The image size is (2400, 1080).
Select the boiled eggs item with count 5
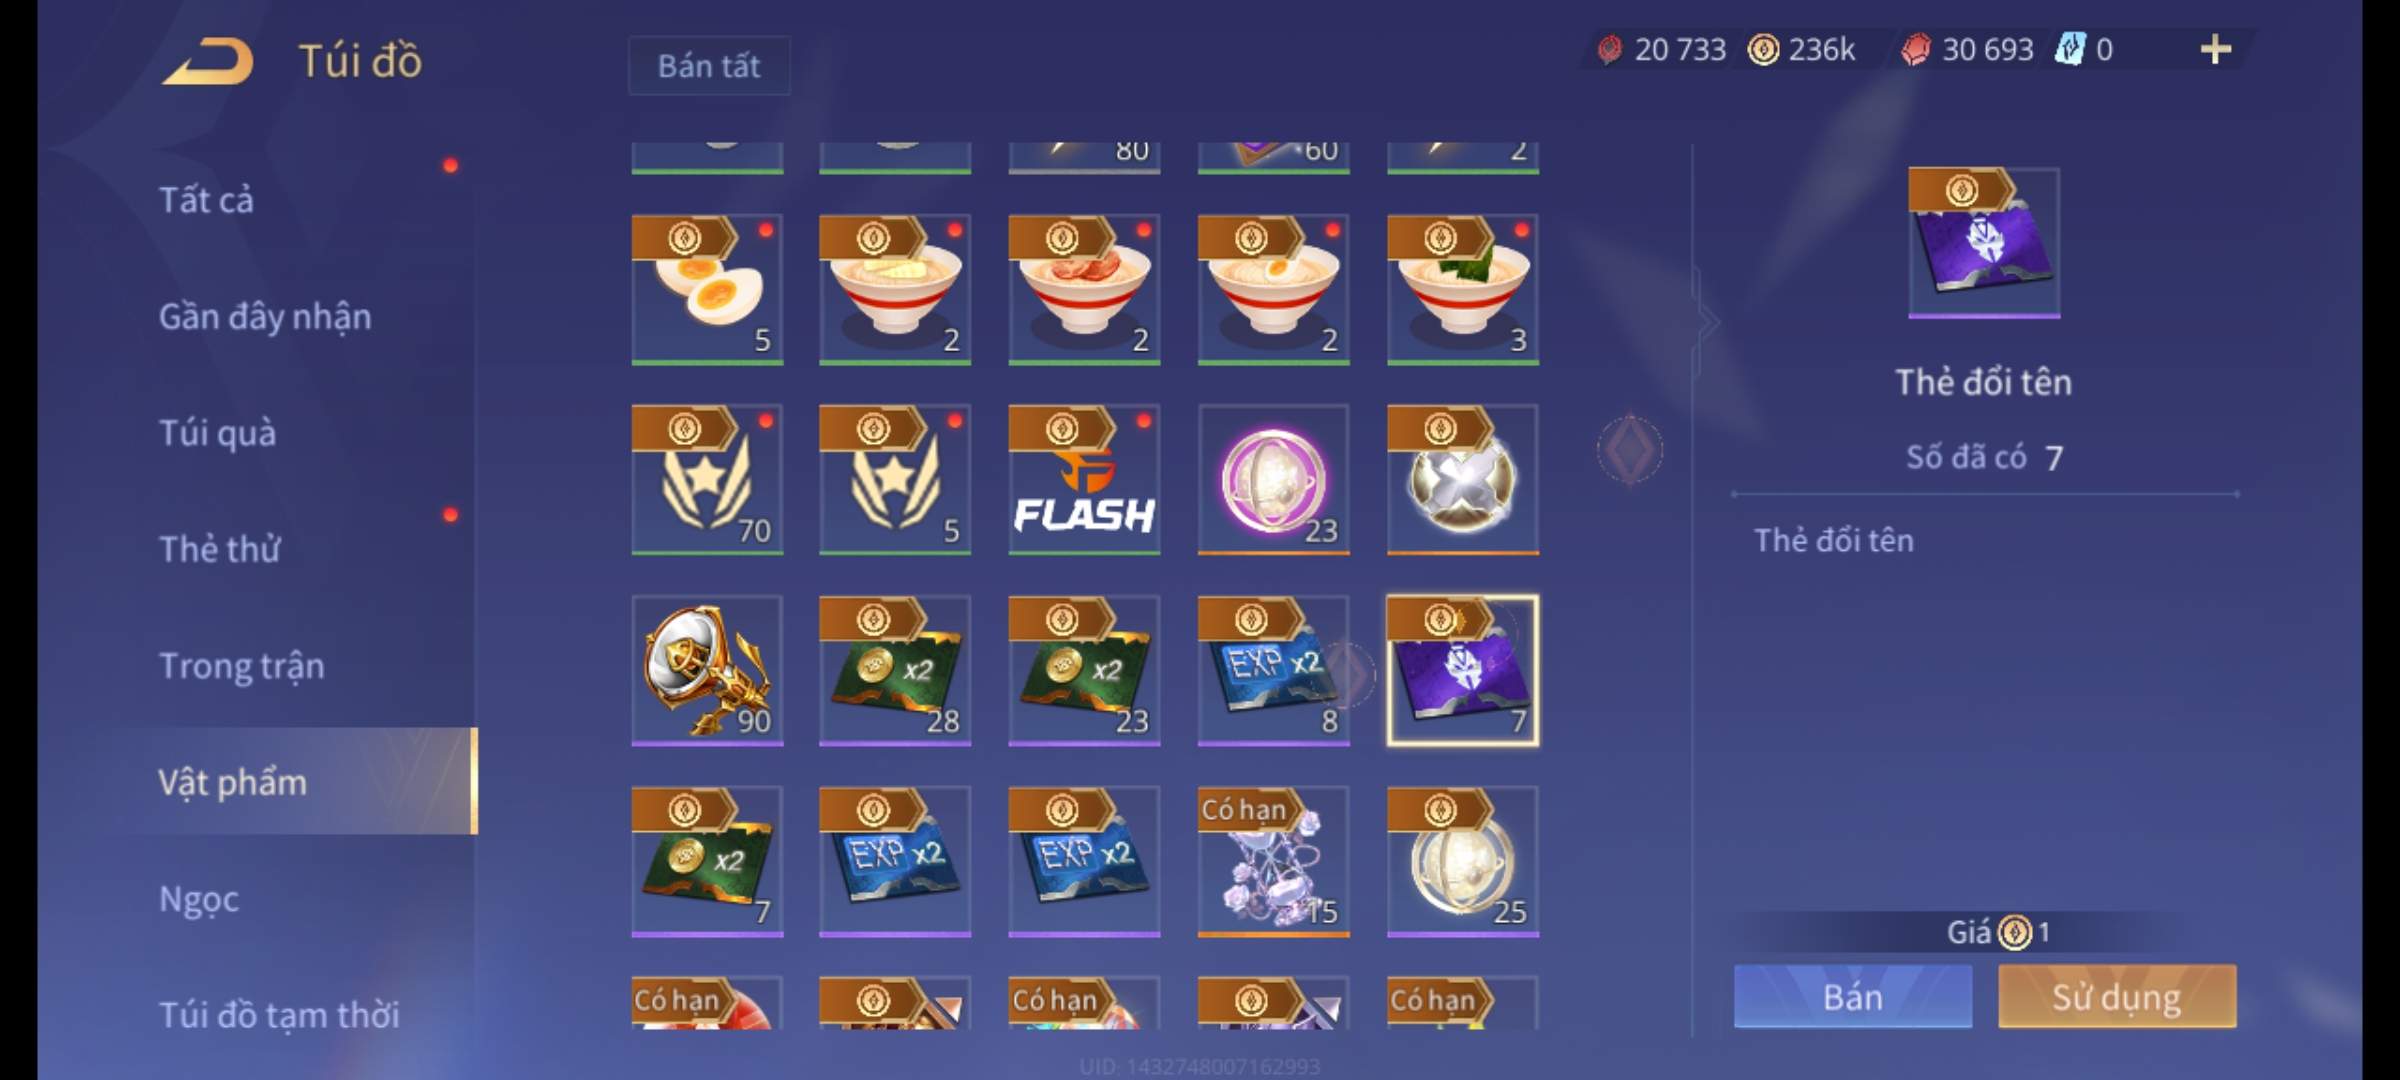(707, 289)
